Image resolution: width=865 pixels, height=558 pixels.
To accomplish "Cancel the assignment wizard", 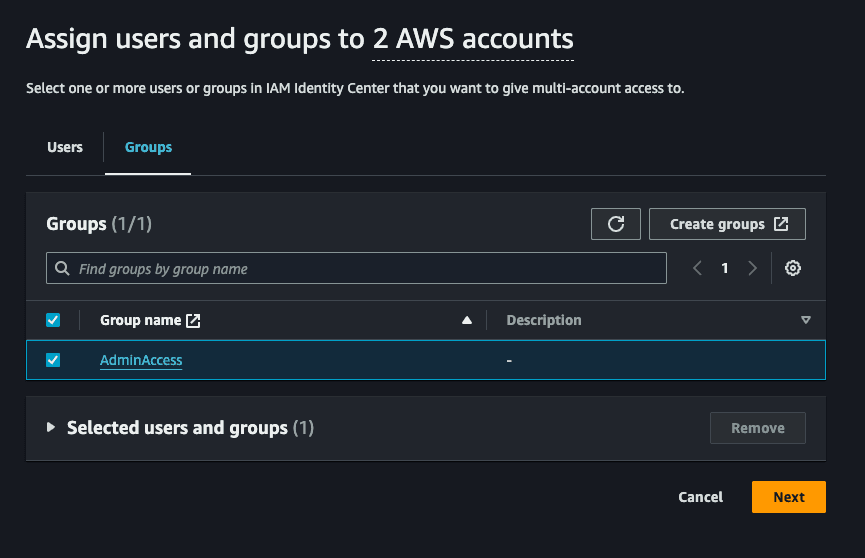I will (701, 497).
